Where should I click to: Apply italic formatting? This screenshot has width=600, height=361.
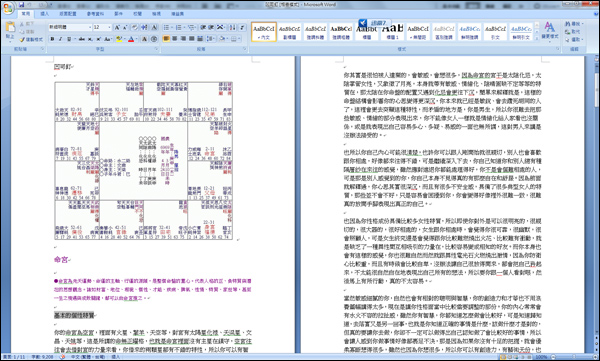(x=60, y=39)
